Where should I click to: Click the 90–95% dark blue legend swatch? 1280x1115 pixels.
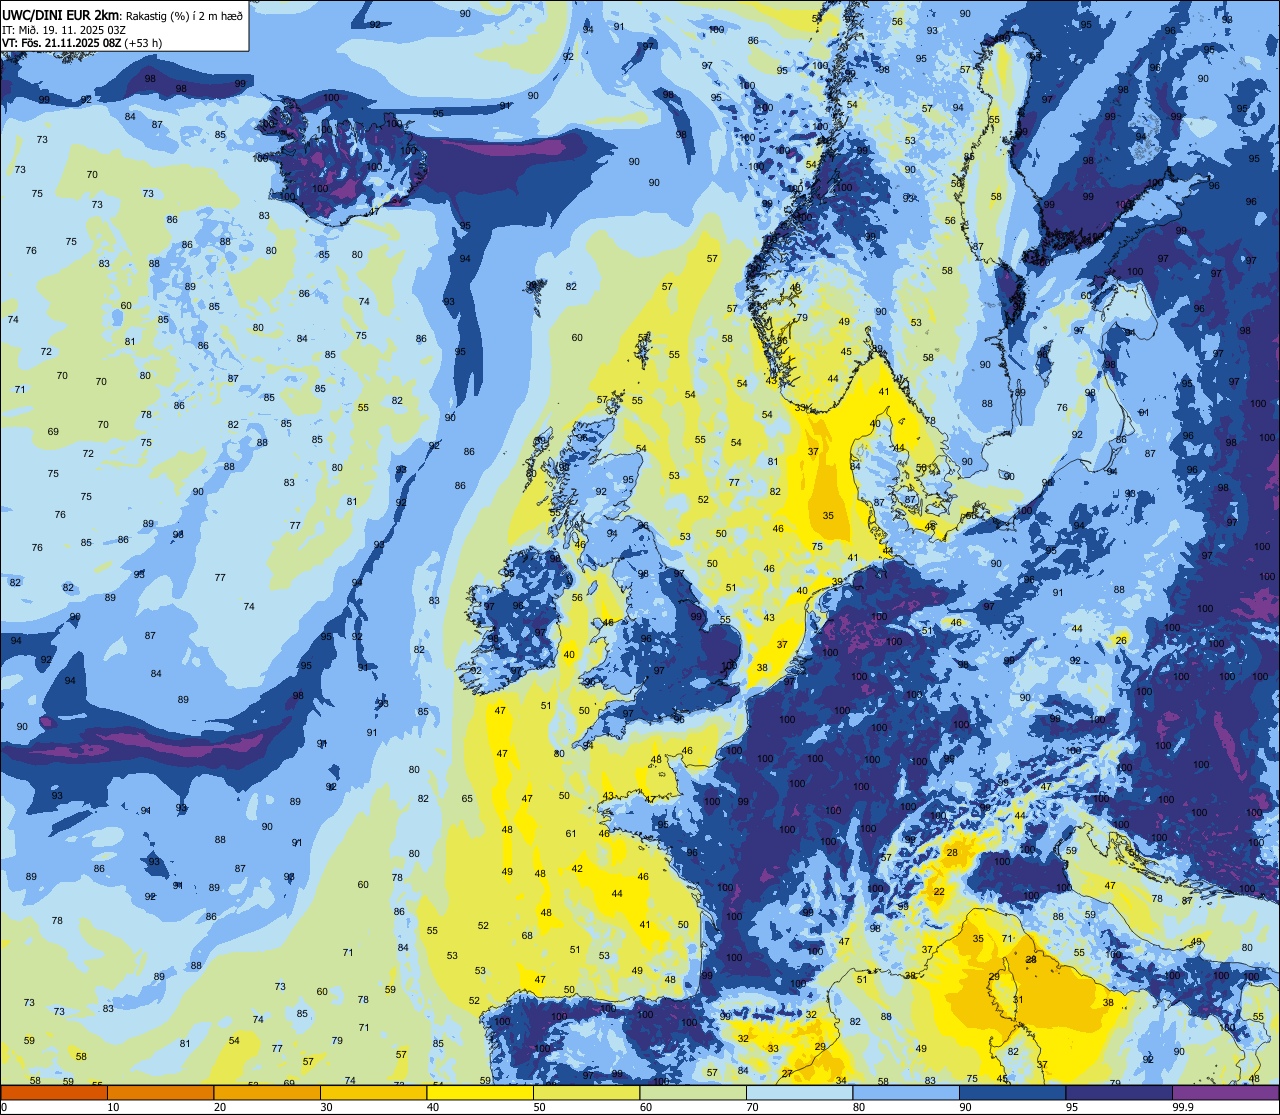click(x=1012, y=1092)
